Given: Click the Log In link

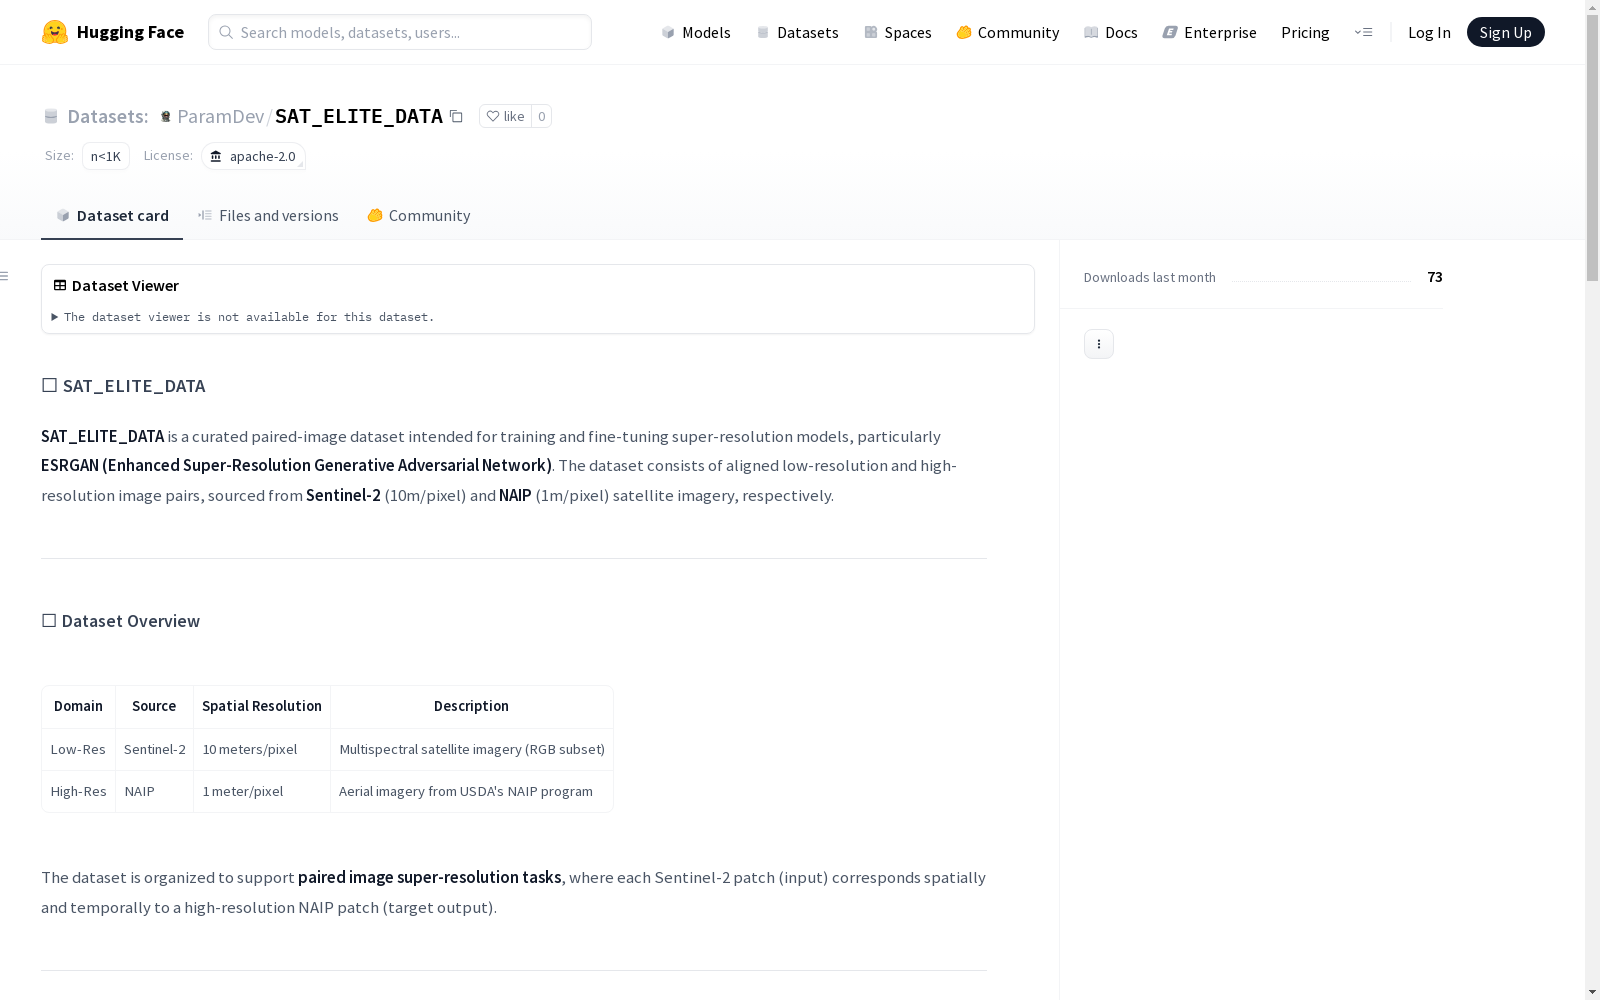Looking at the screenshot, I should tap(1429, 32).
